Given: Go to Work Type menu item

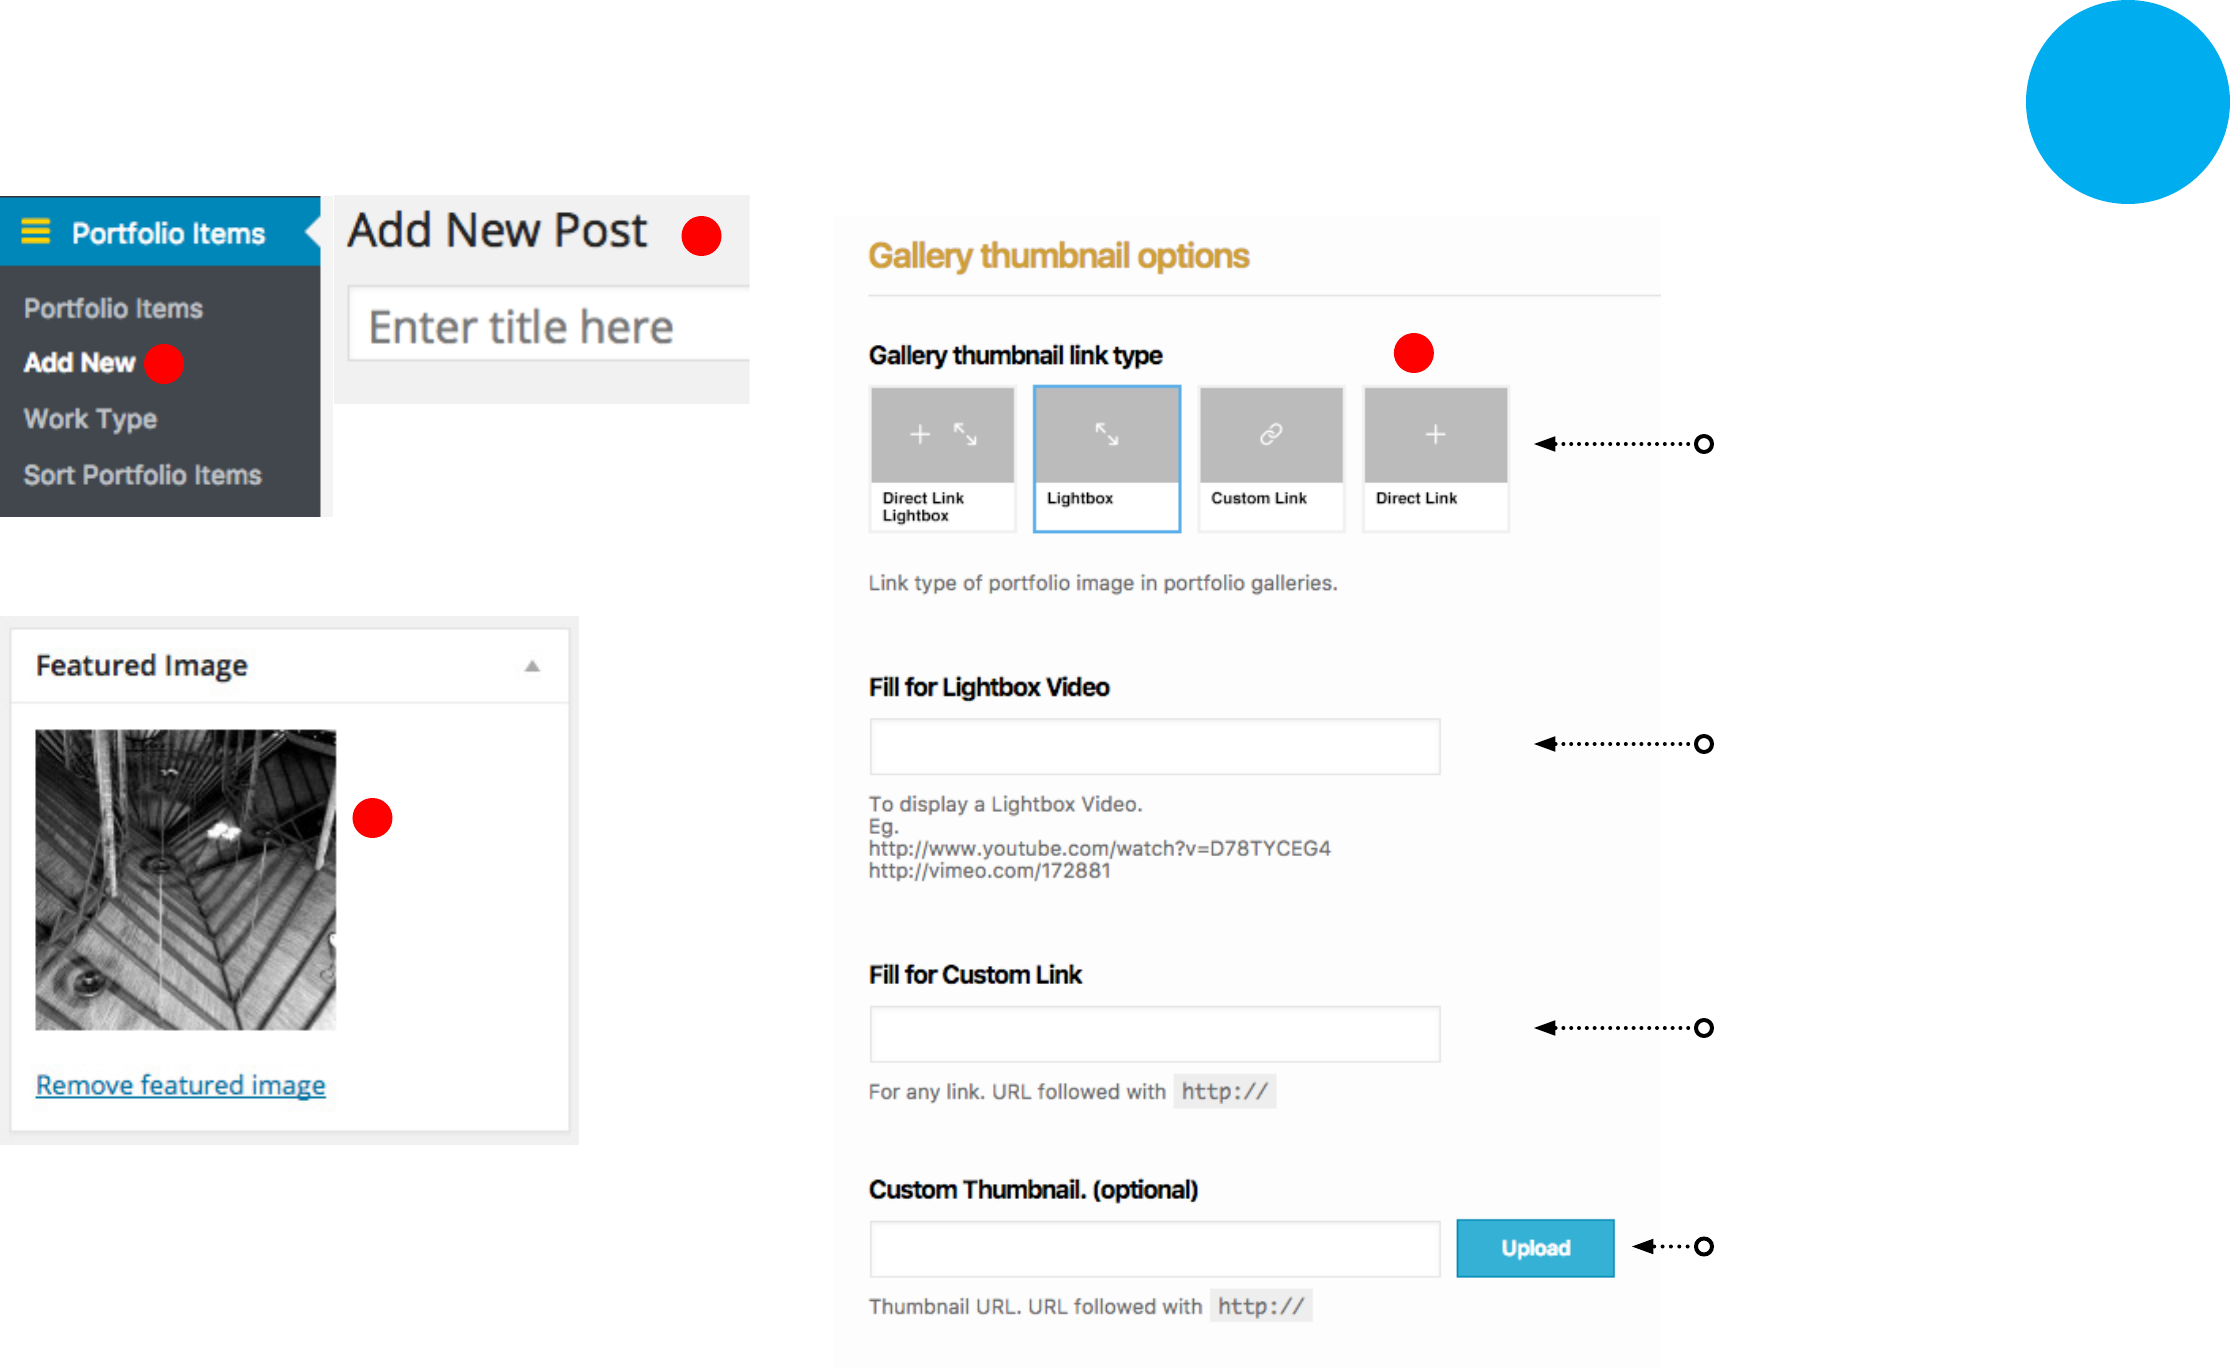Looking at the screenshot, I should coord(90,419).
